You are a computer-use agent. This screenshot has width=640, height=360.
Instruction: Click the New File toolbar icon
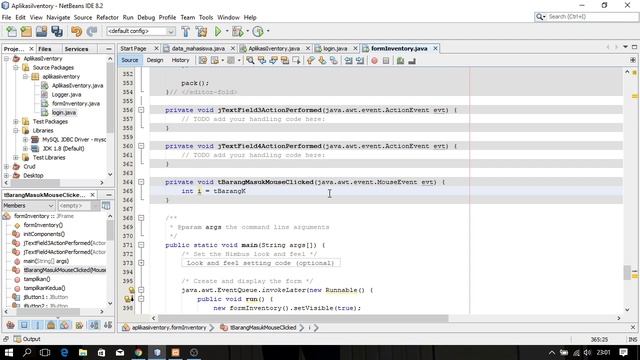pos(11,31)
